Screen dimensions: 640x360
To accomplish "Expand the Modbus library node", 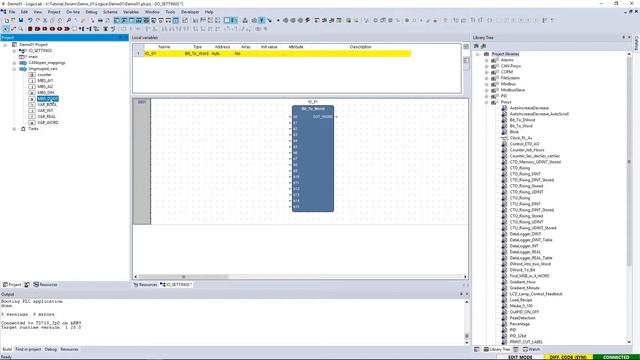I will click(x=487, y=84).
